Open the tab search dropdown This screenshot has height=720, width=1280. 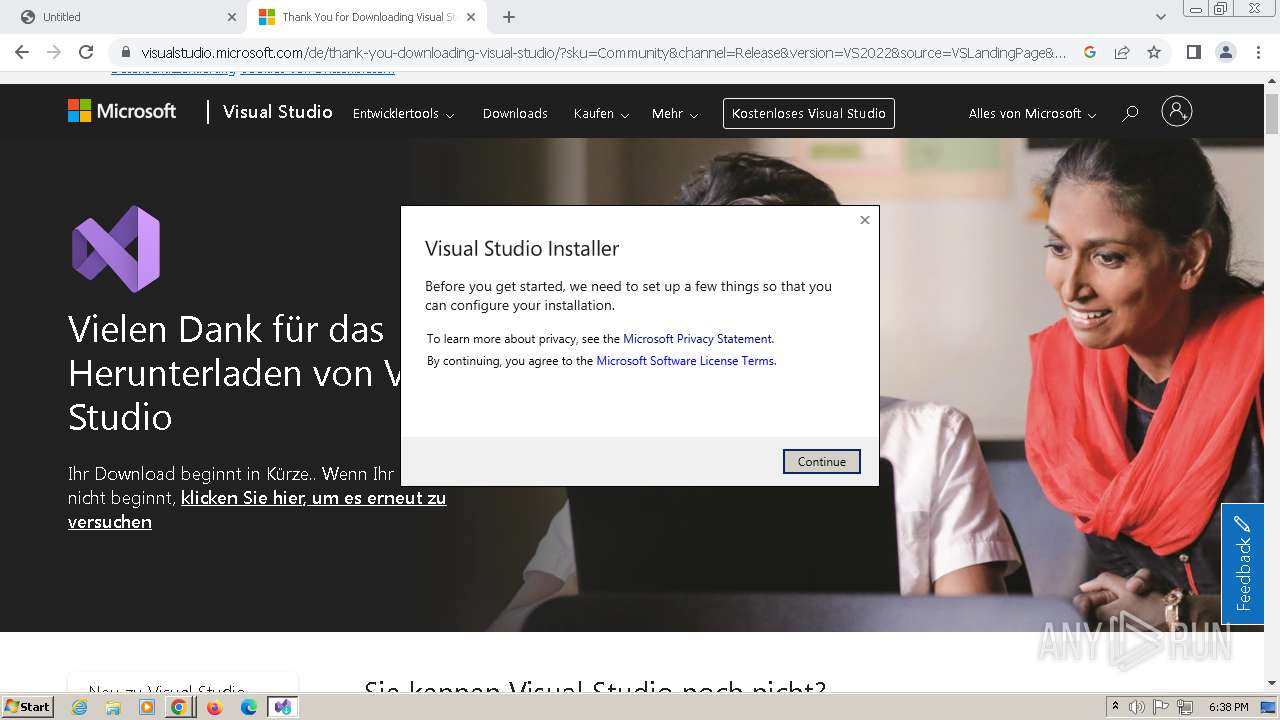click(x=1161, y=17)
